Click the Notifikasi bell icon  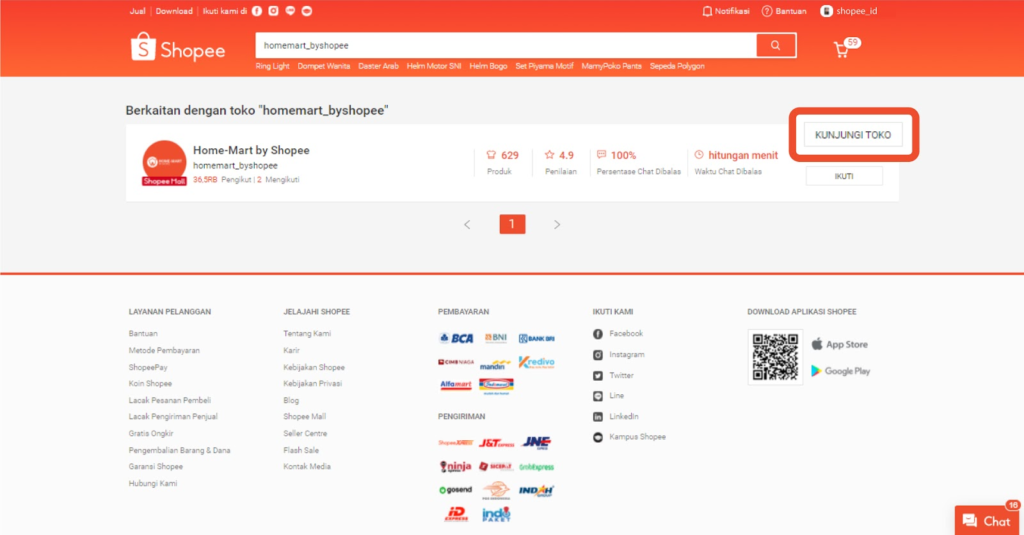coord(707,11)
